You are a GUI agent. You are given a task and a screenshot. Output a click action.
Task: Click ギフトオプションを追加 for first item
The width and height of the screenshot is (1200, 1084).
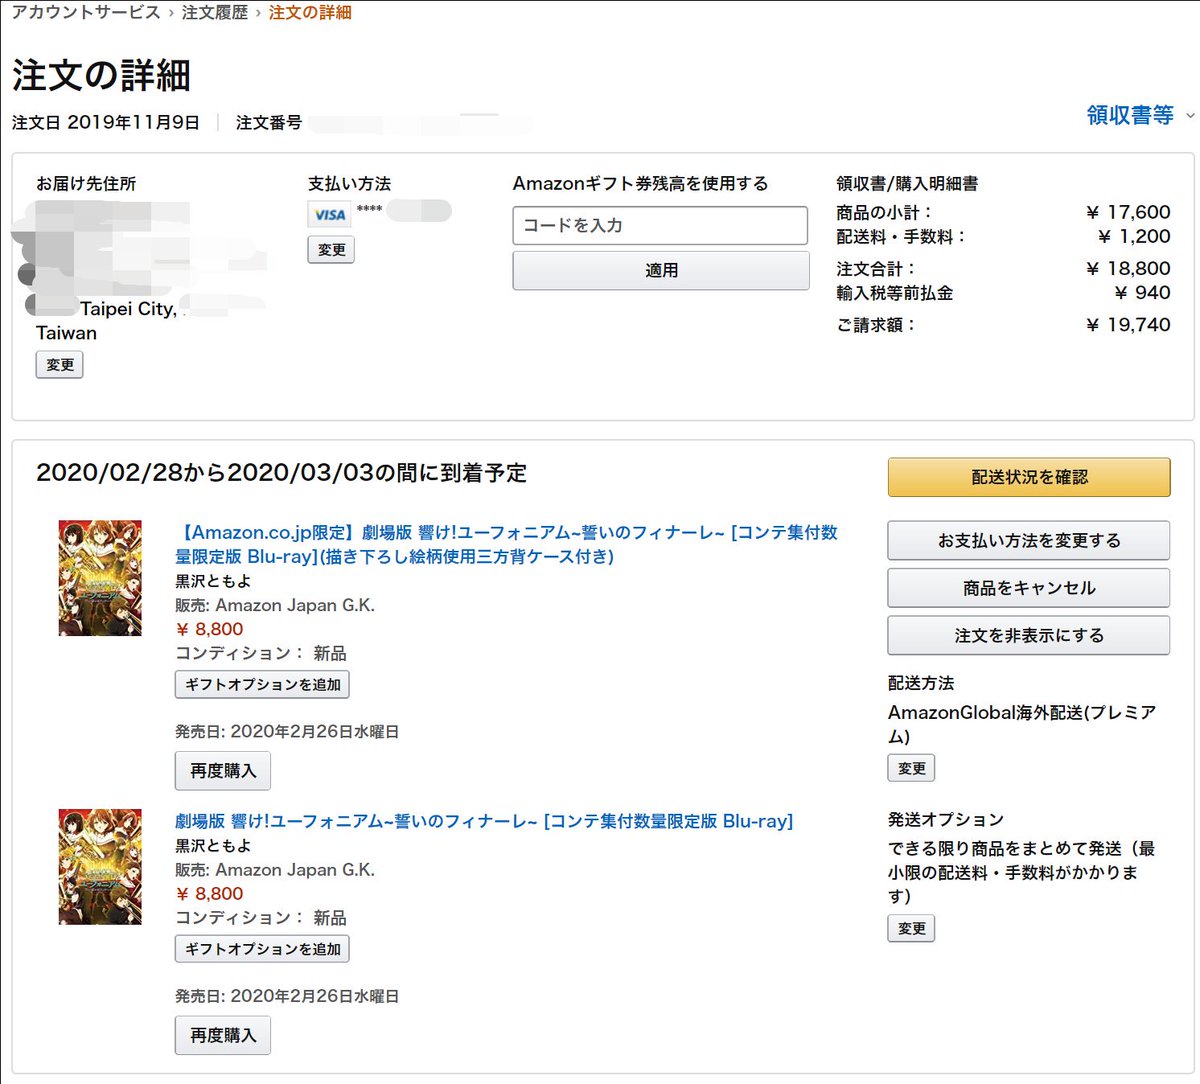point(262,685)
